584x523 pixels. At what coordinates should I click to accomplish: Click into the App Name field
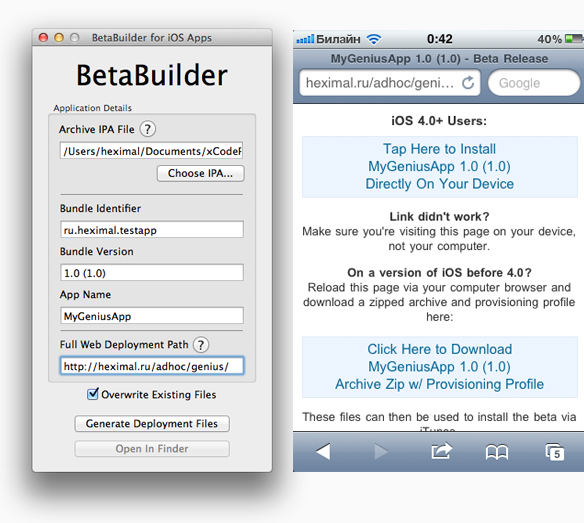pos(152,316)
